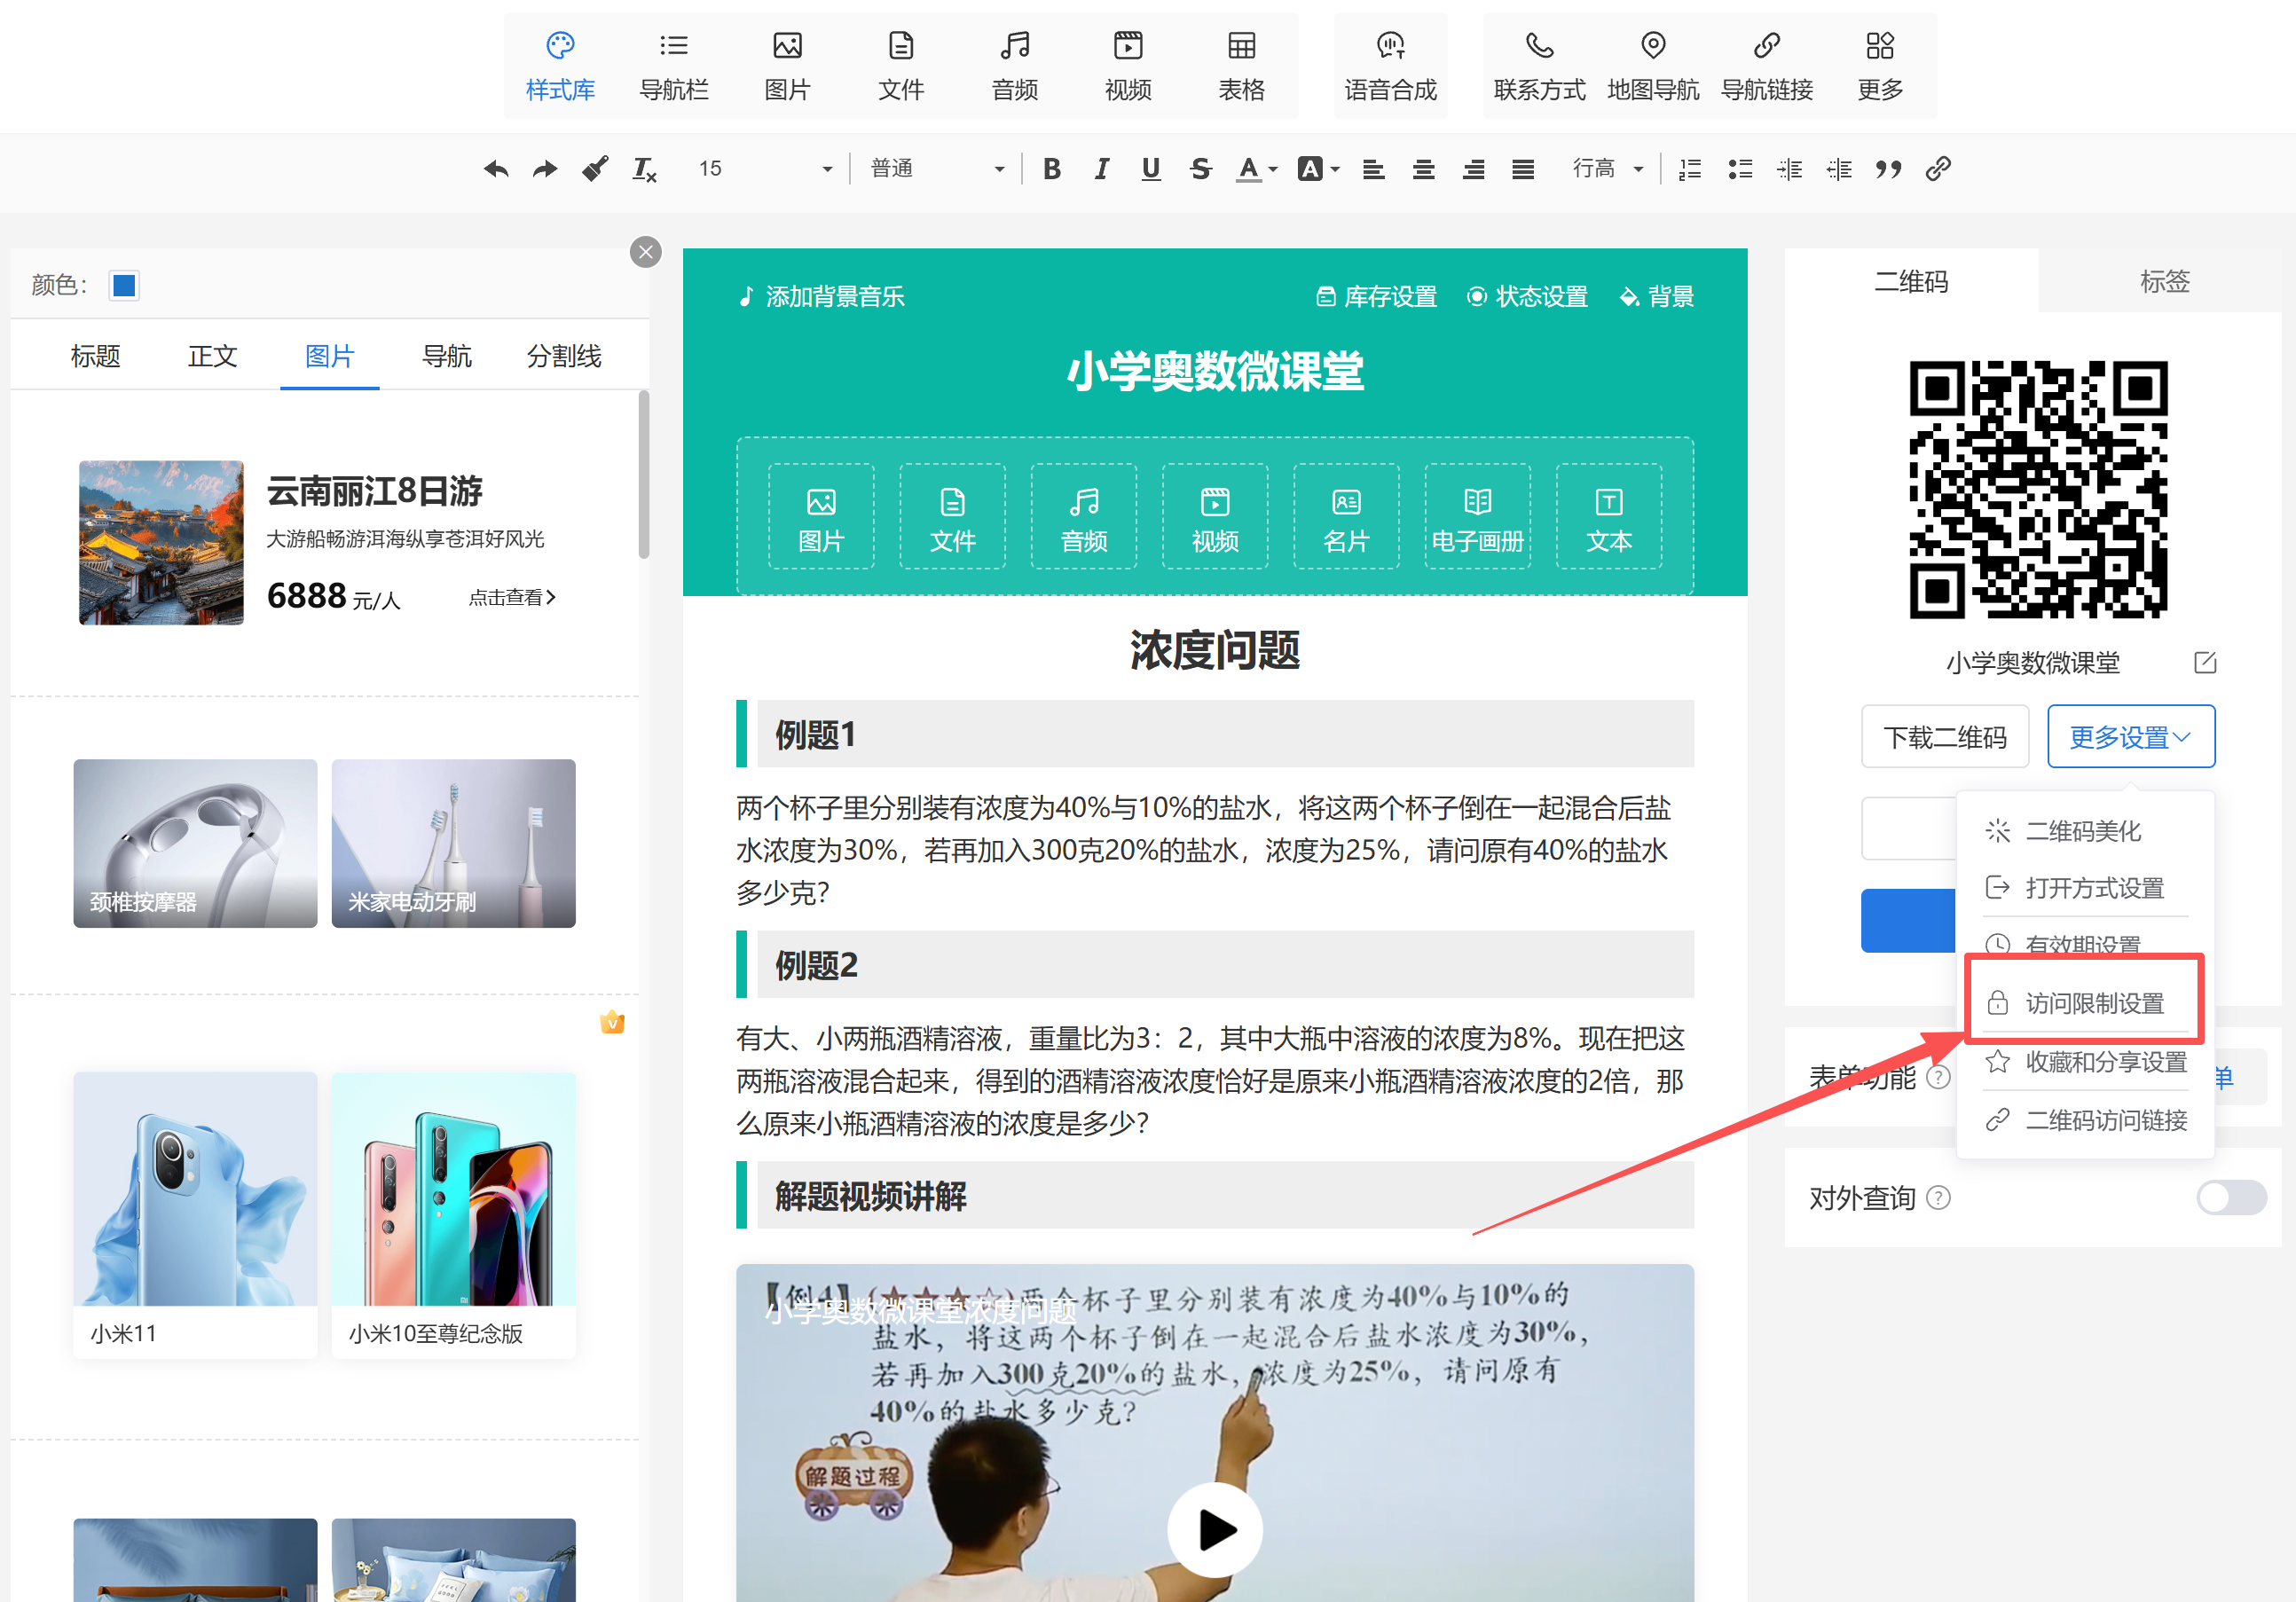Insert a hyperlink from formatting bar
The width and height of the screenshot is (2296, 1602).
pyautogui.click(x=1938, y=169)
